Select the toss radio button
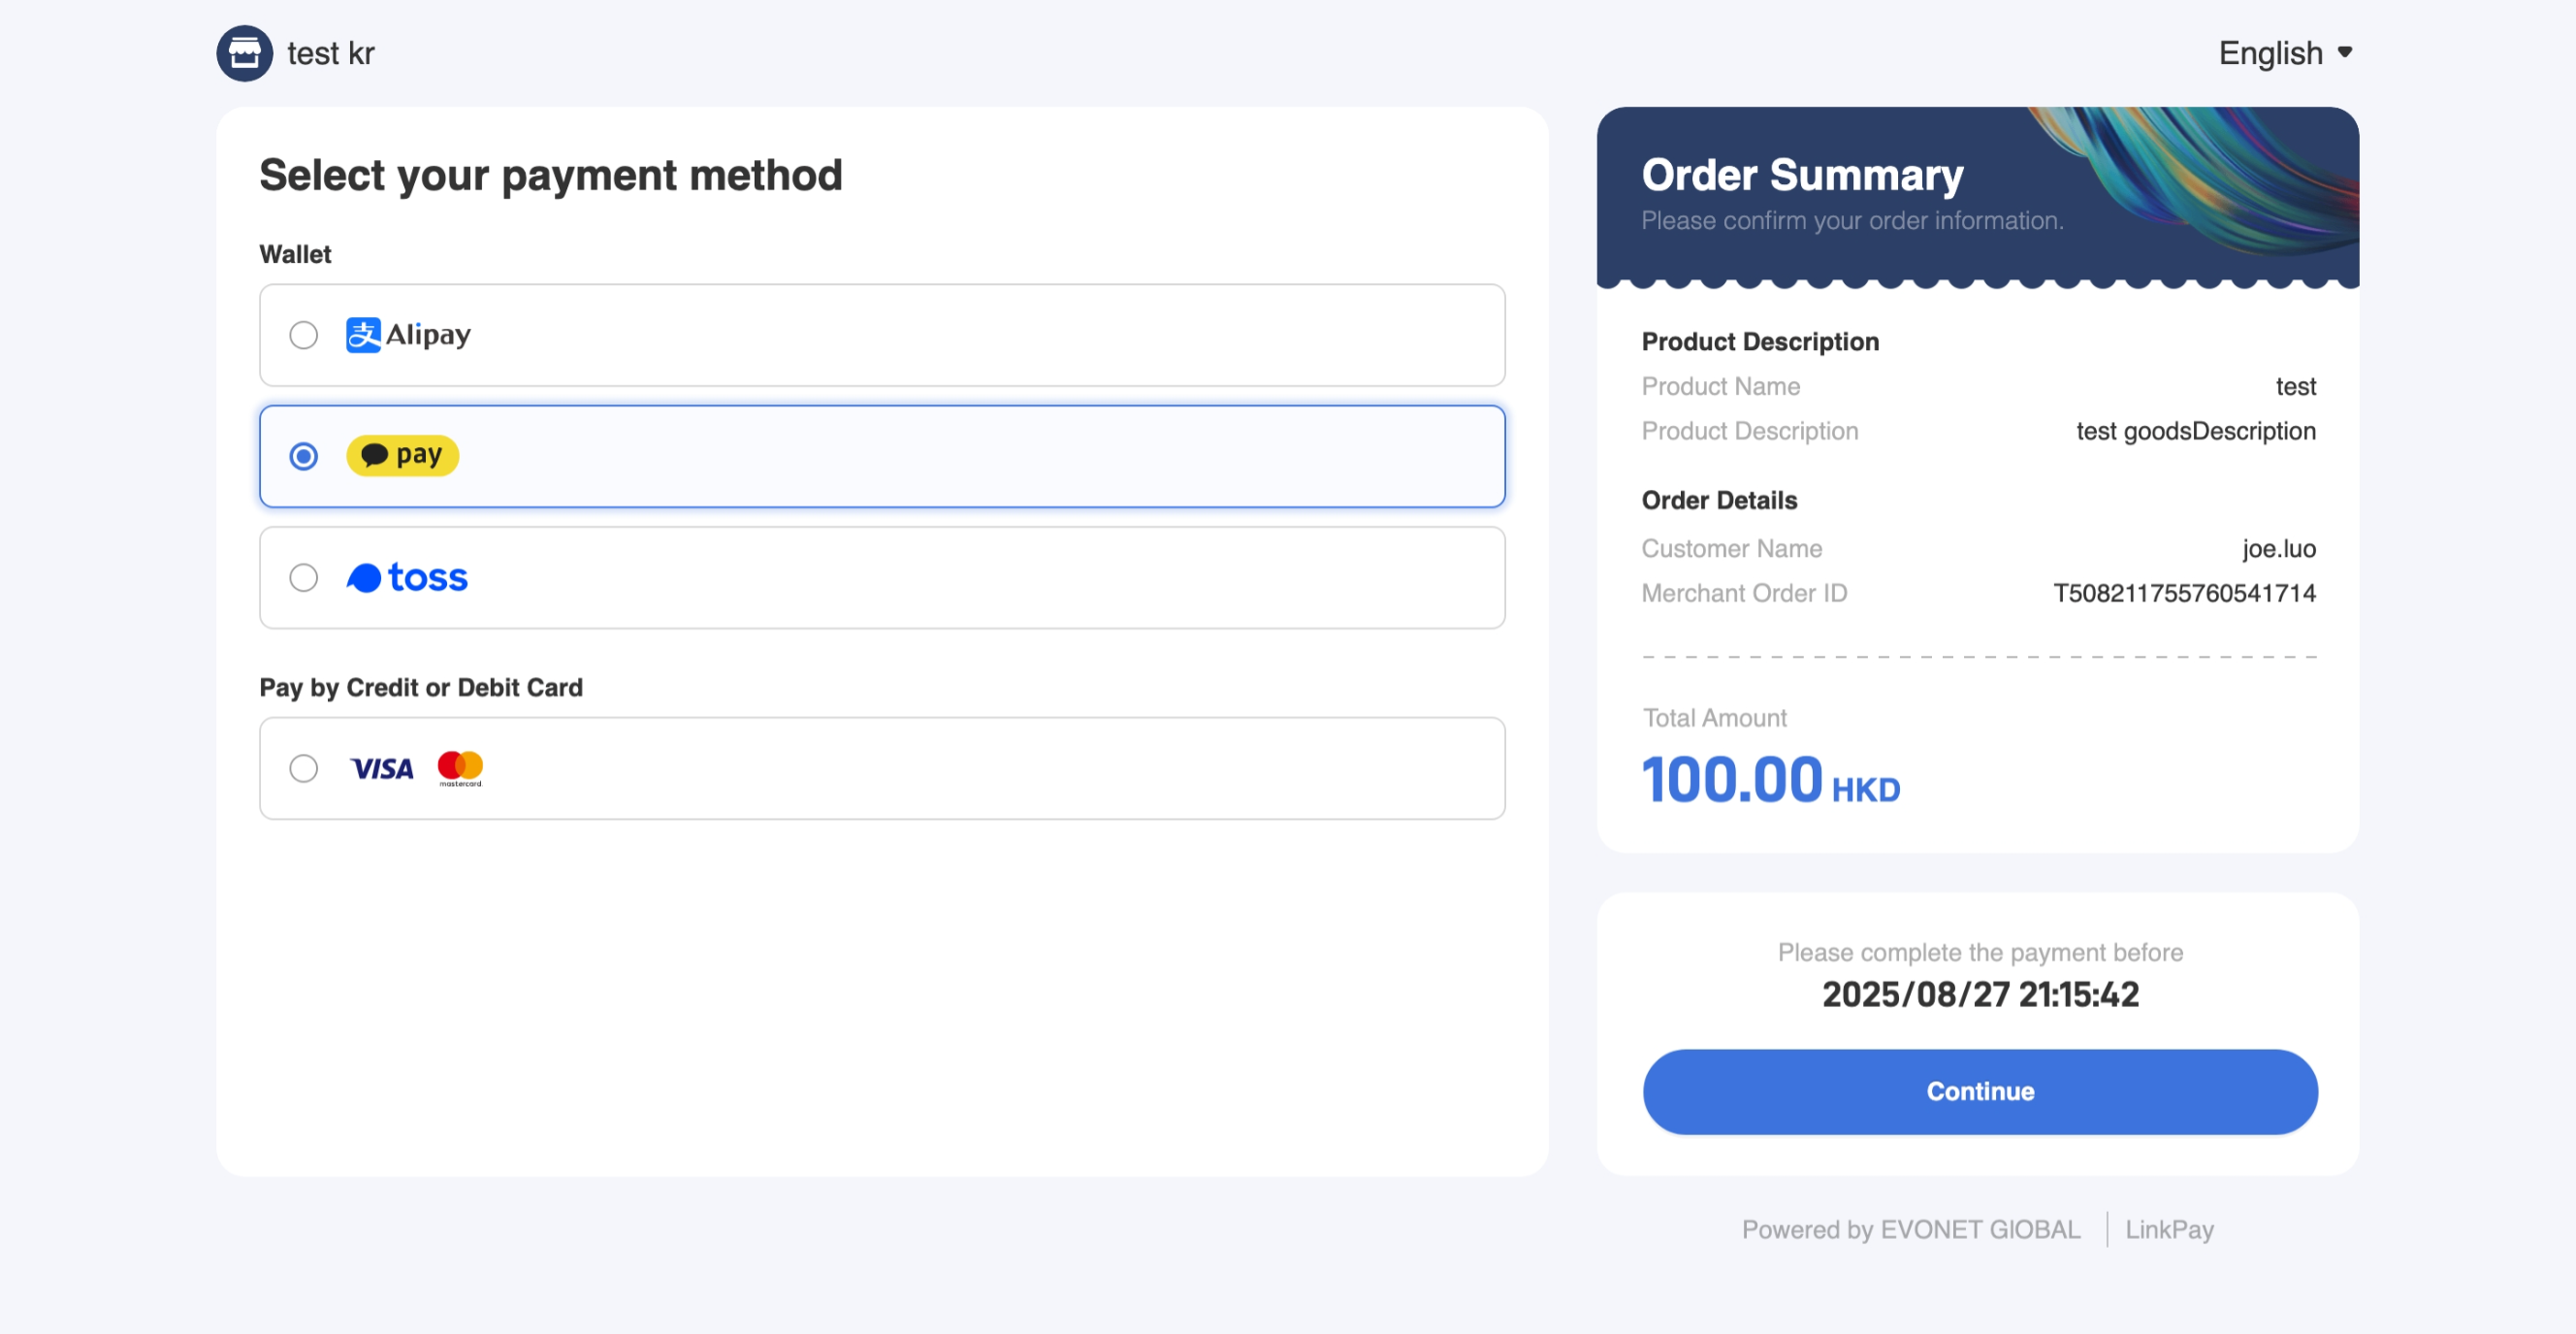 tap(304, 578)
